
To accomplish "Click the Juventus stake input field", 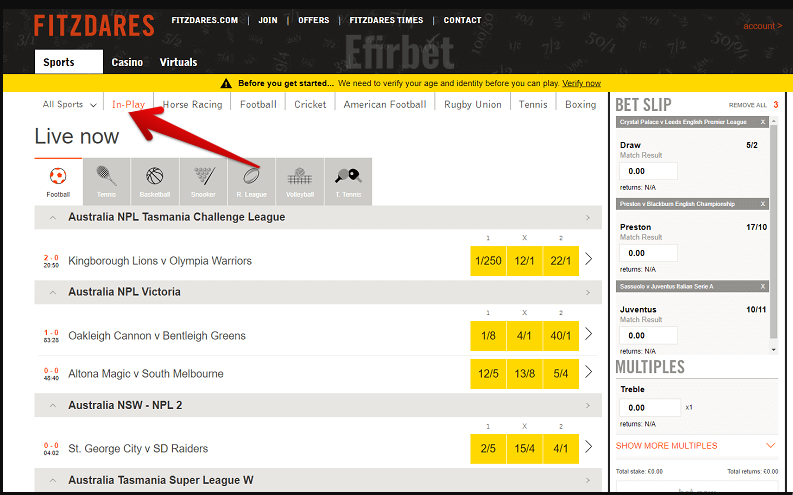I will point(648,335).
